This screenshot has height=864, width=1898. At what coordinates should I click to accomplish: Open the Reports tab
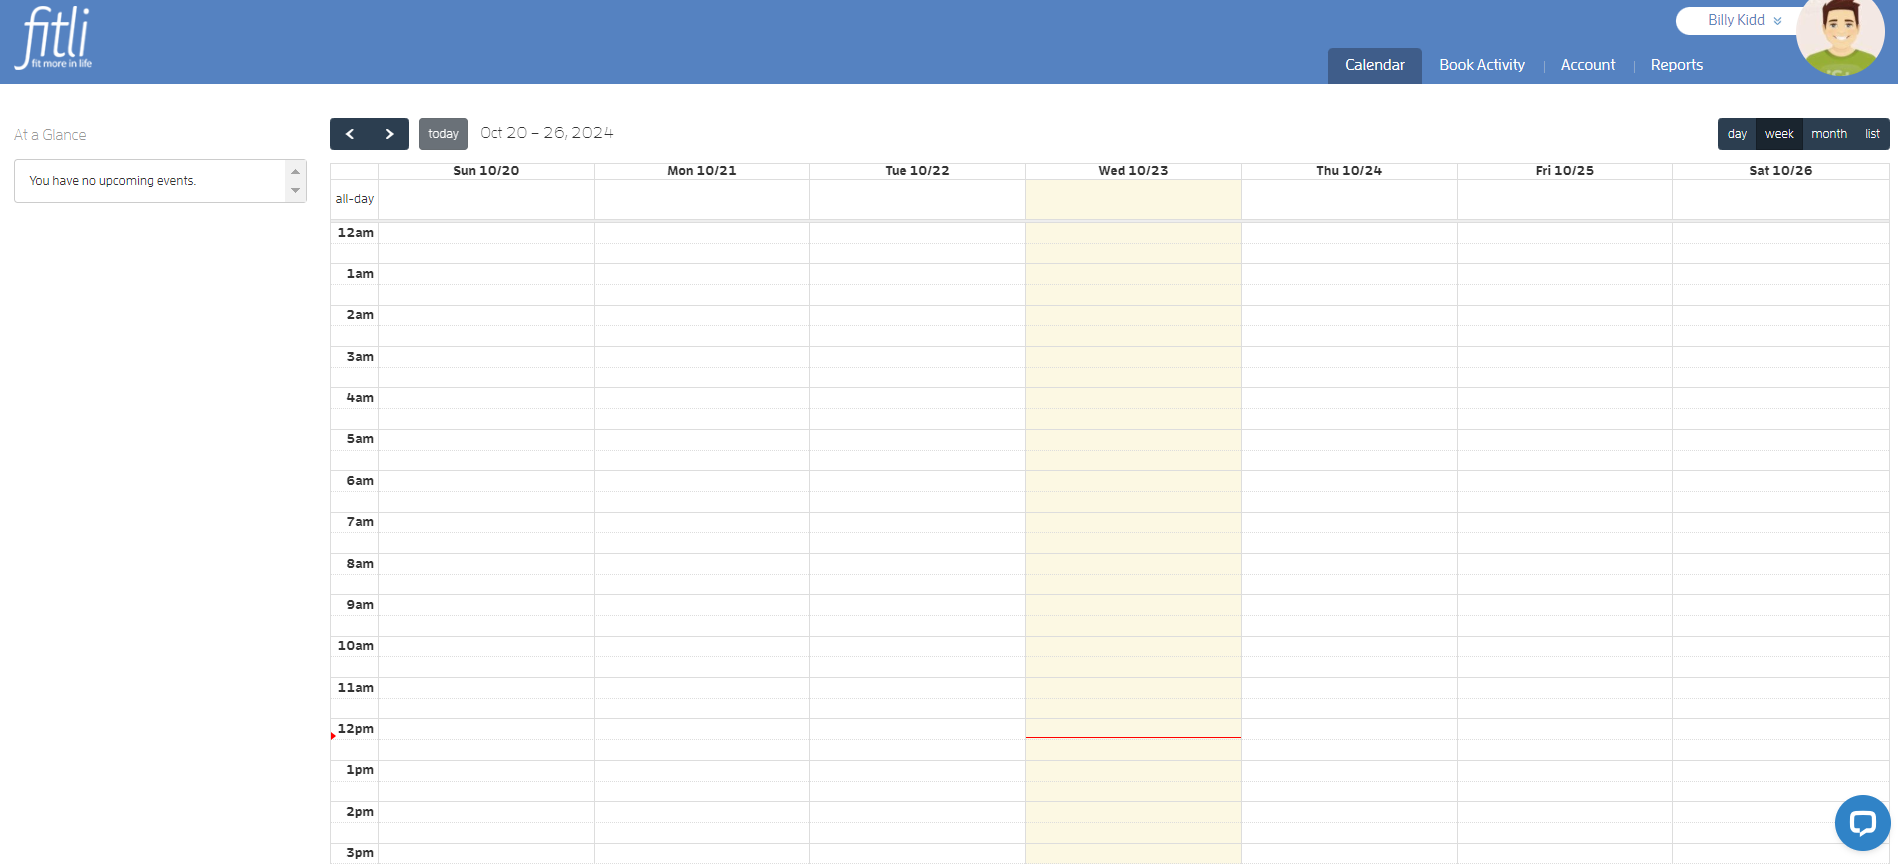(x=1677, y=65)
